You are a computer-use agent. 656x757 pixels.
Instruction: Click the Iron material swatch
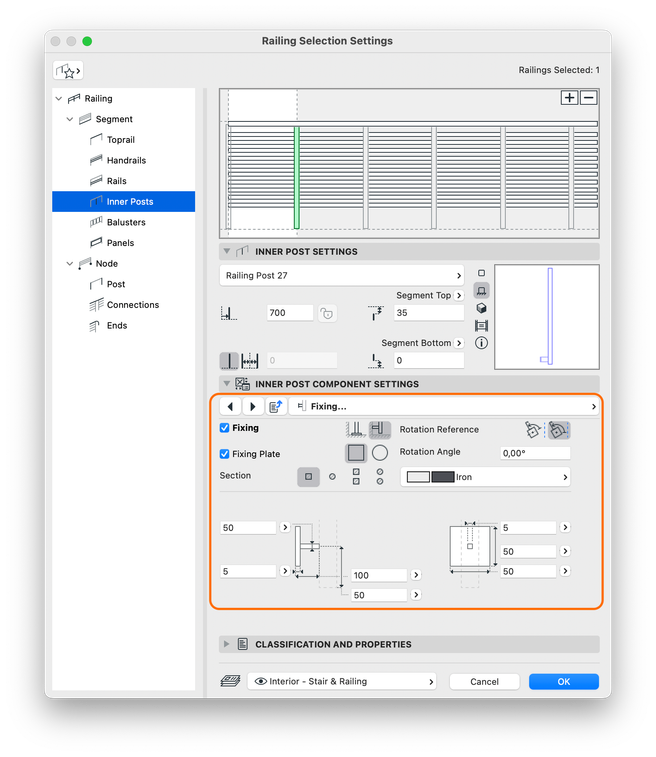click(431, 477)
